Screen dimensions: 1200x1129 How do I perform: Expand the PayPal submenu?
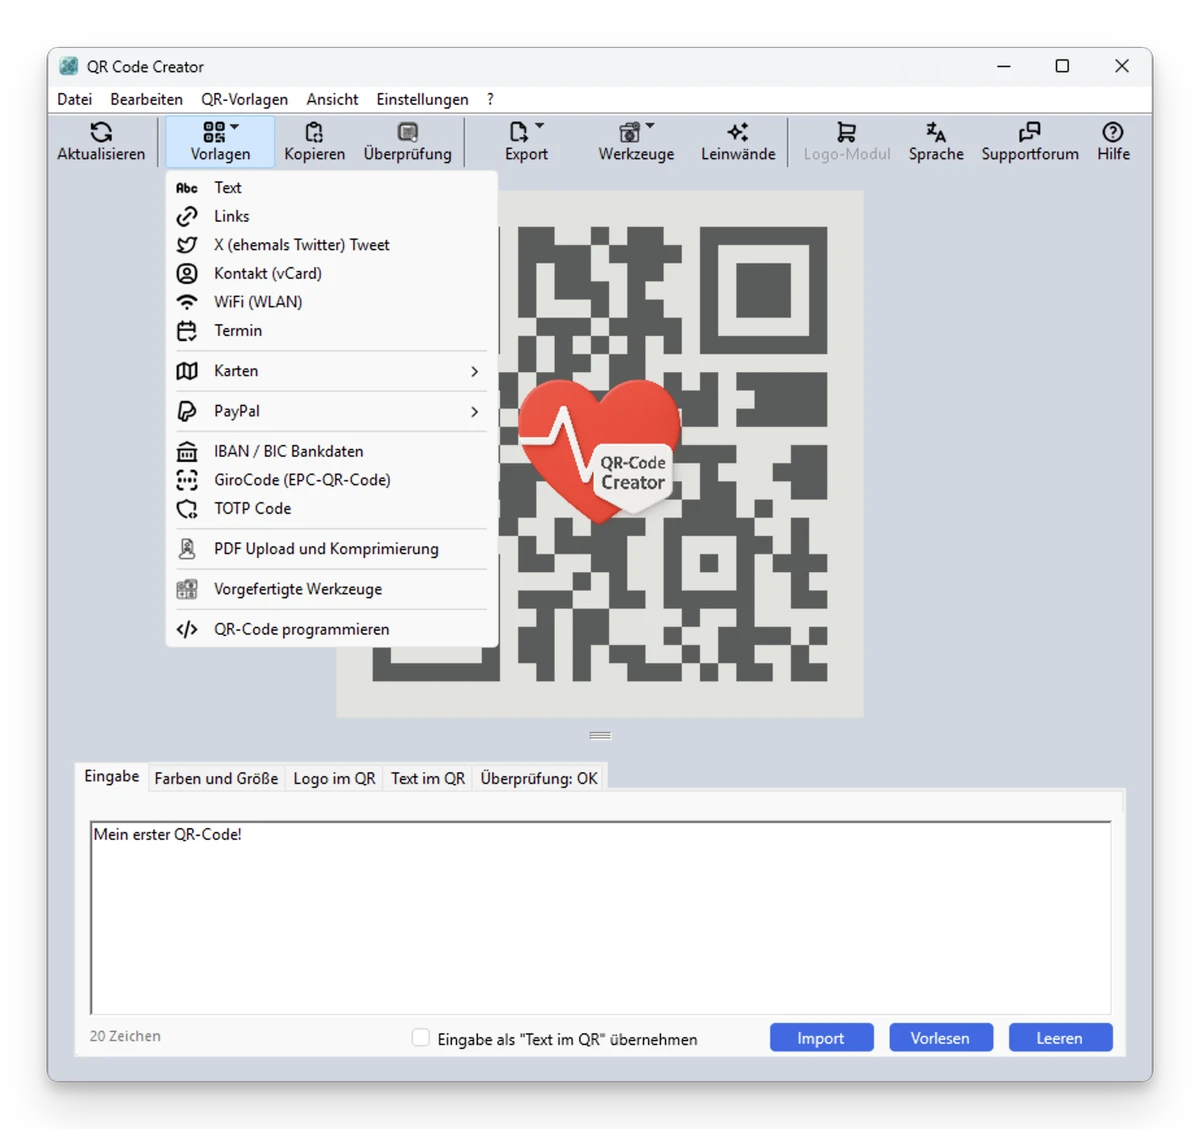click(x=331, y=411)
